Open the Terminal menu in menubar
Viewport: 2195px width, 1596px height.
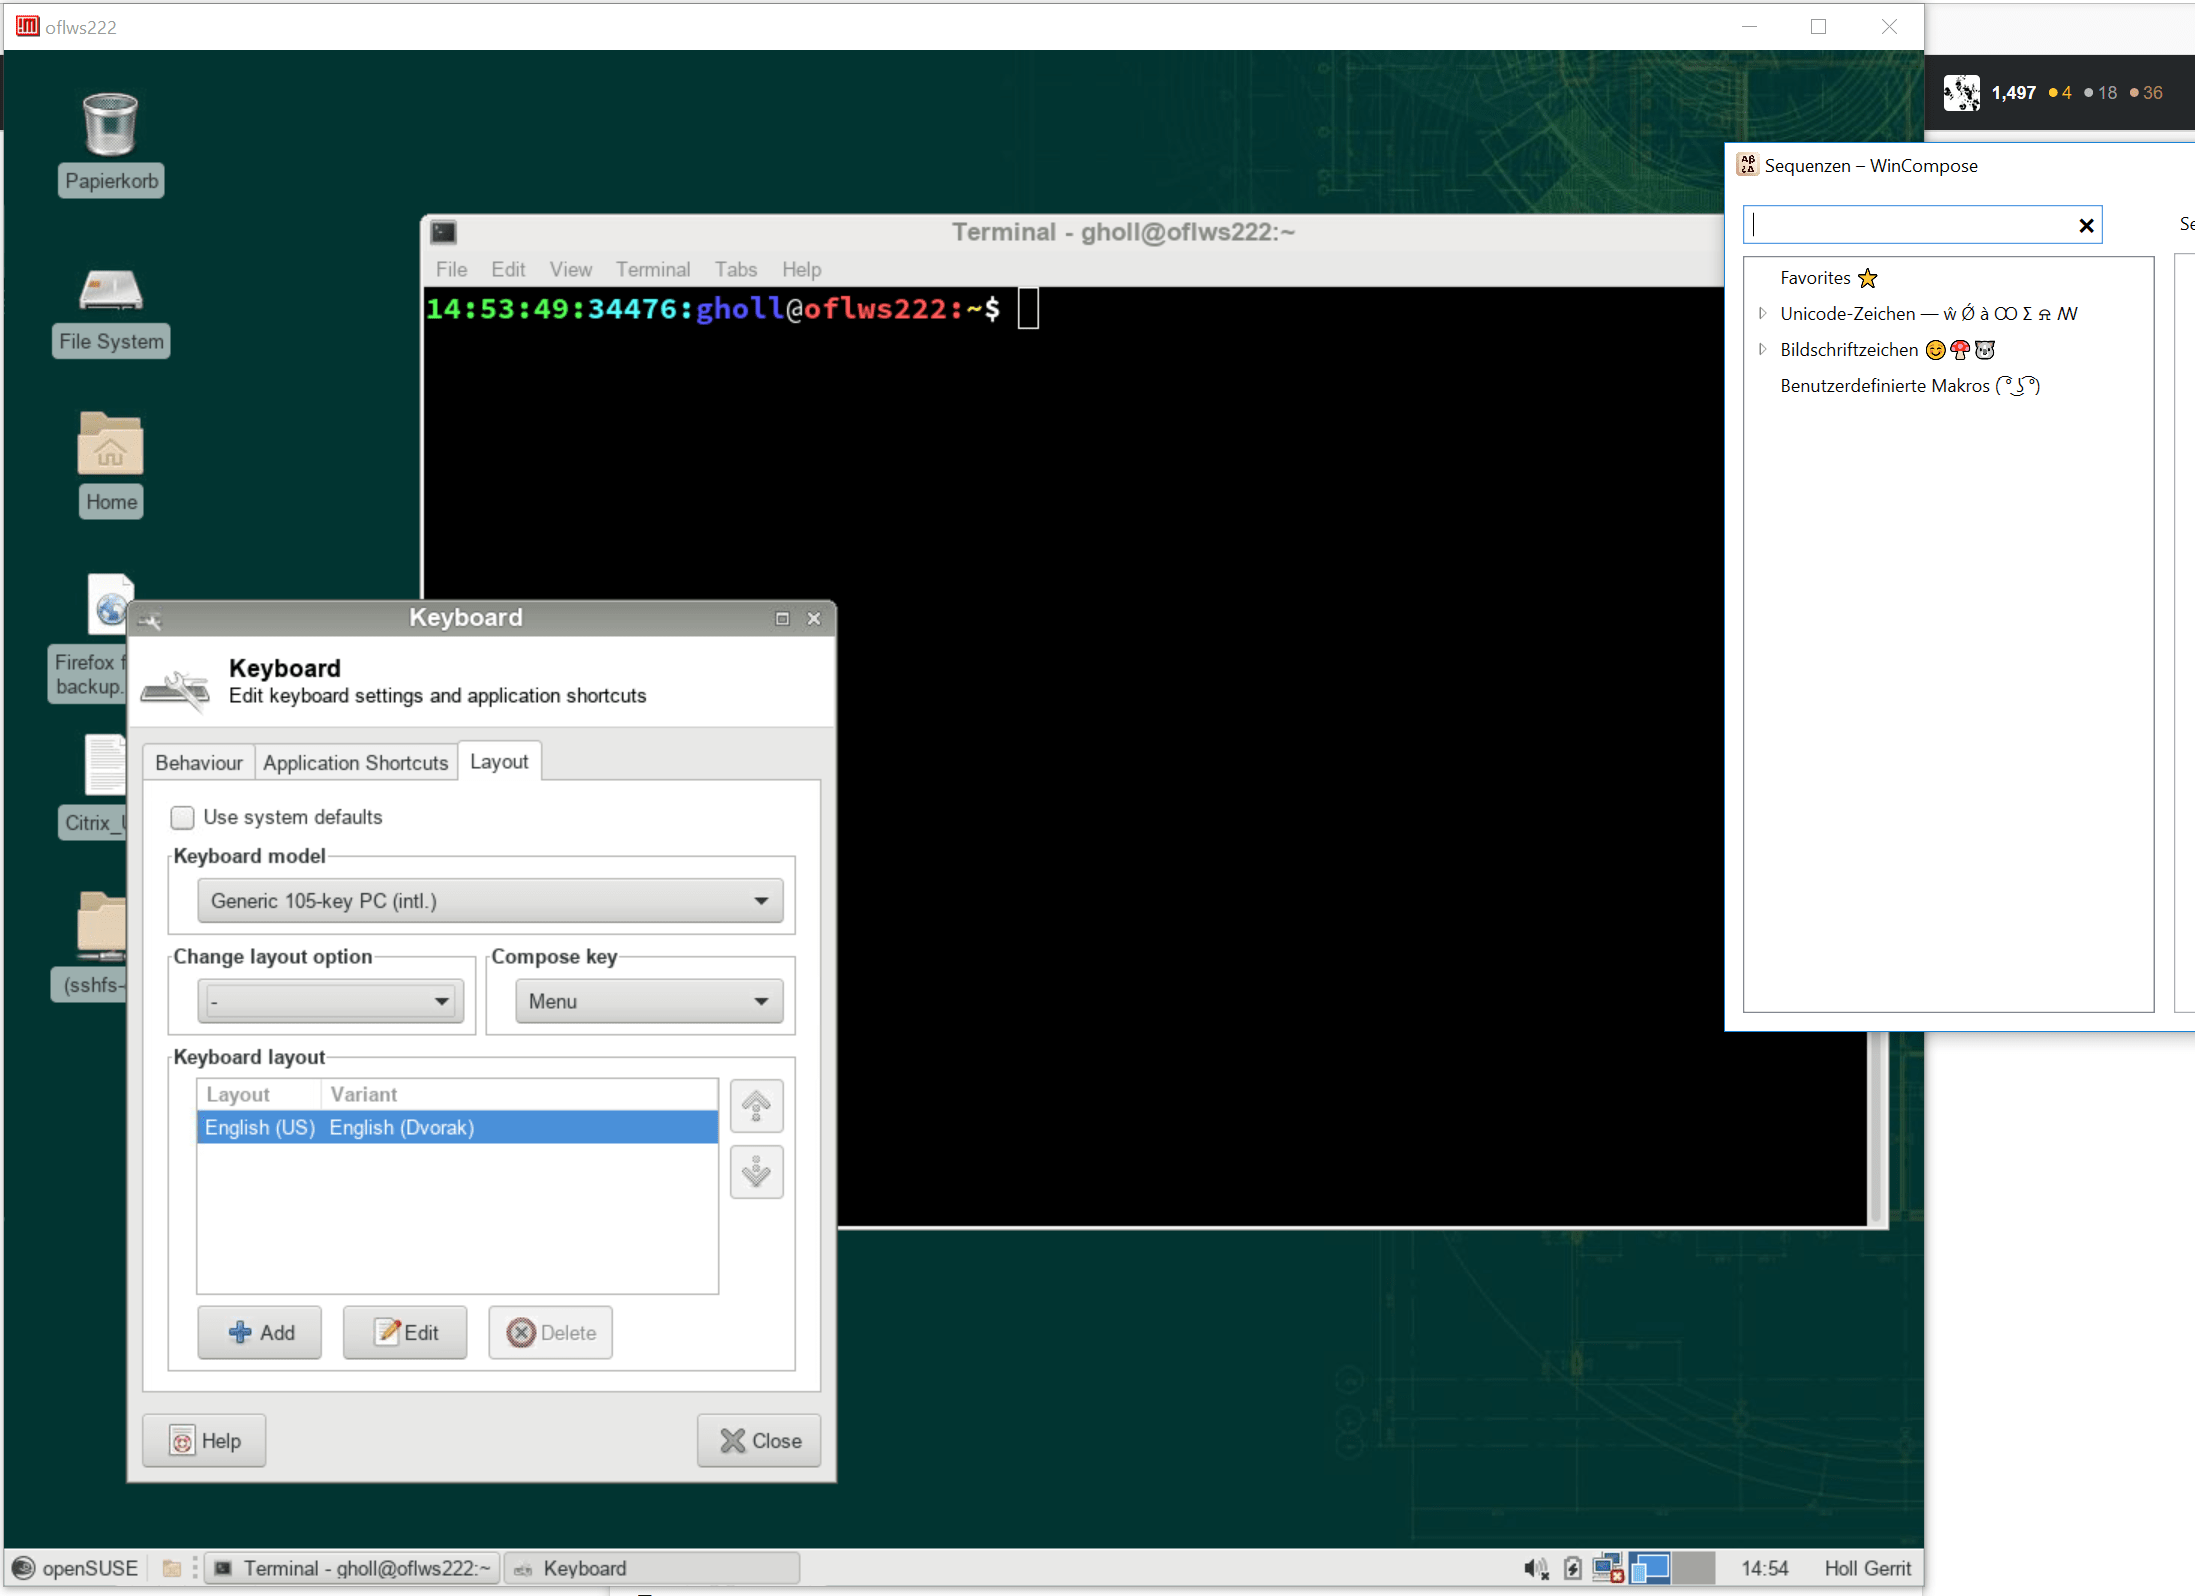(x=652, y=270)
